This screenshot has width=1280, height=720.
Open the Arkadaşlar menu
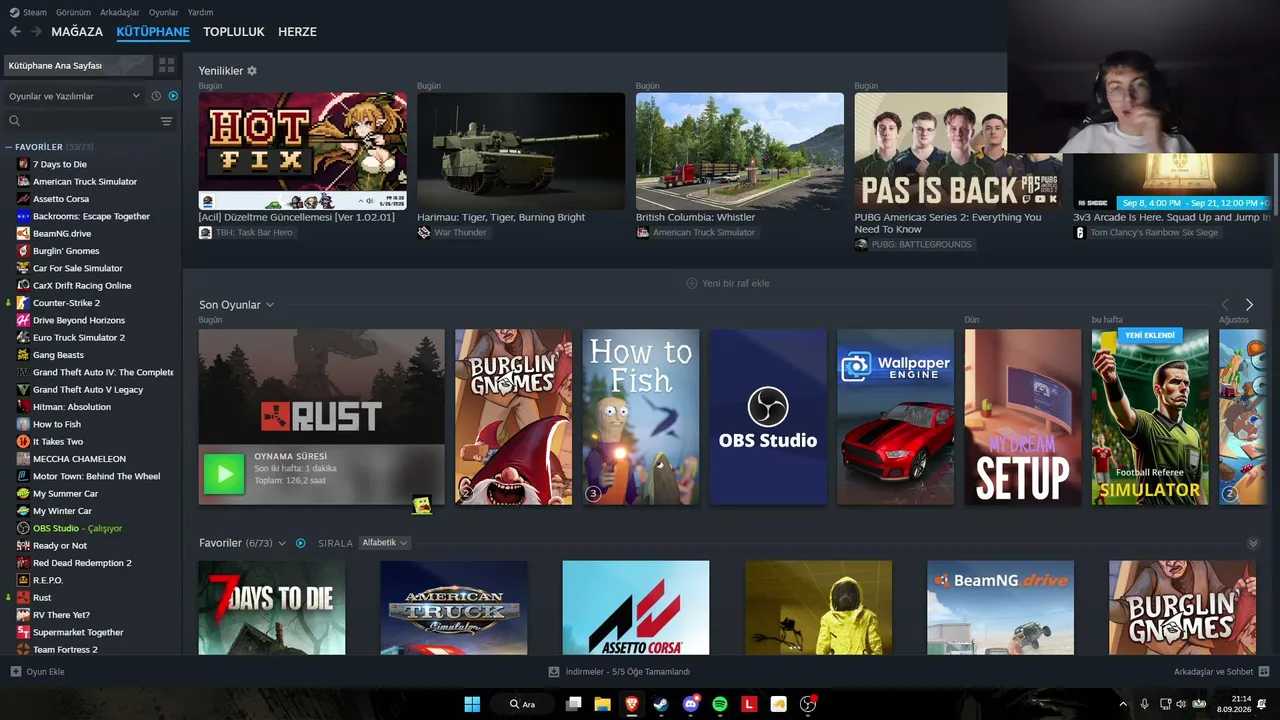[x=120, y=12]
